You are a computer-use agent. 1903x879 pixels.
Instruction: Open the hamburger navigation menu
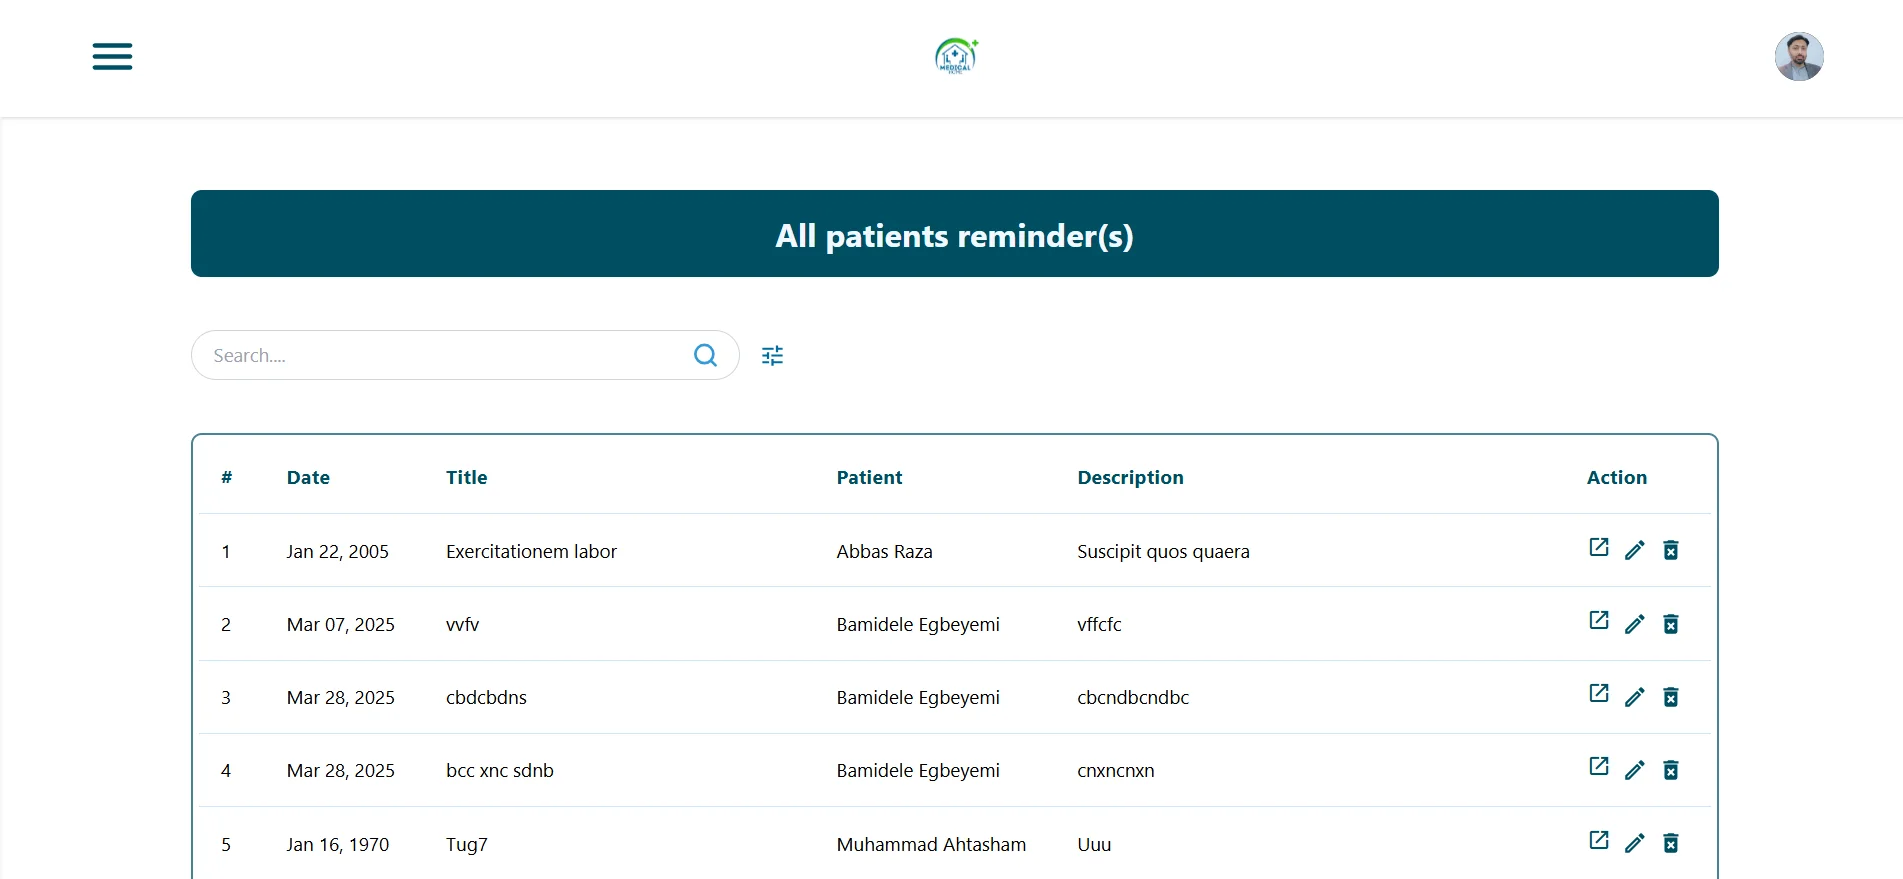pos(112,56)
